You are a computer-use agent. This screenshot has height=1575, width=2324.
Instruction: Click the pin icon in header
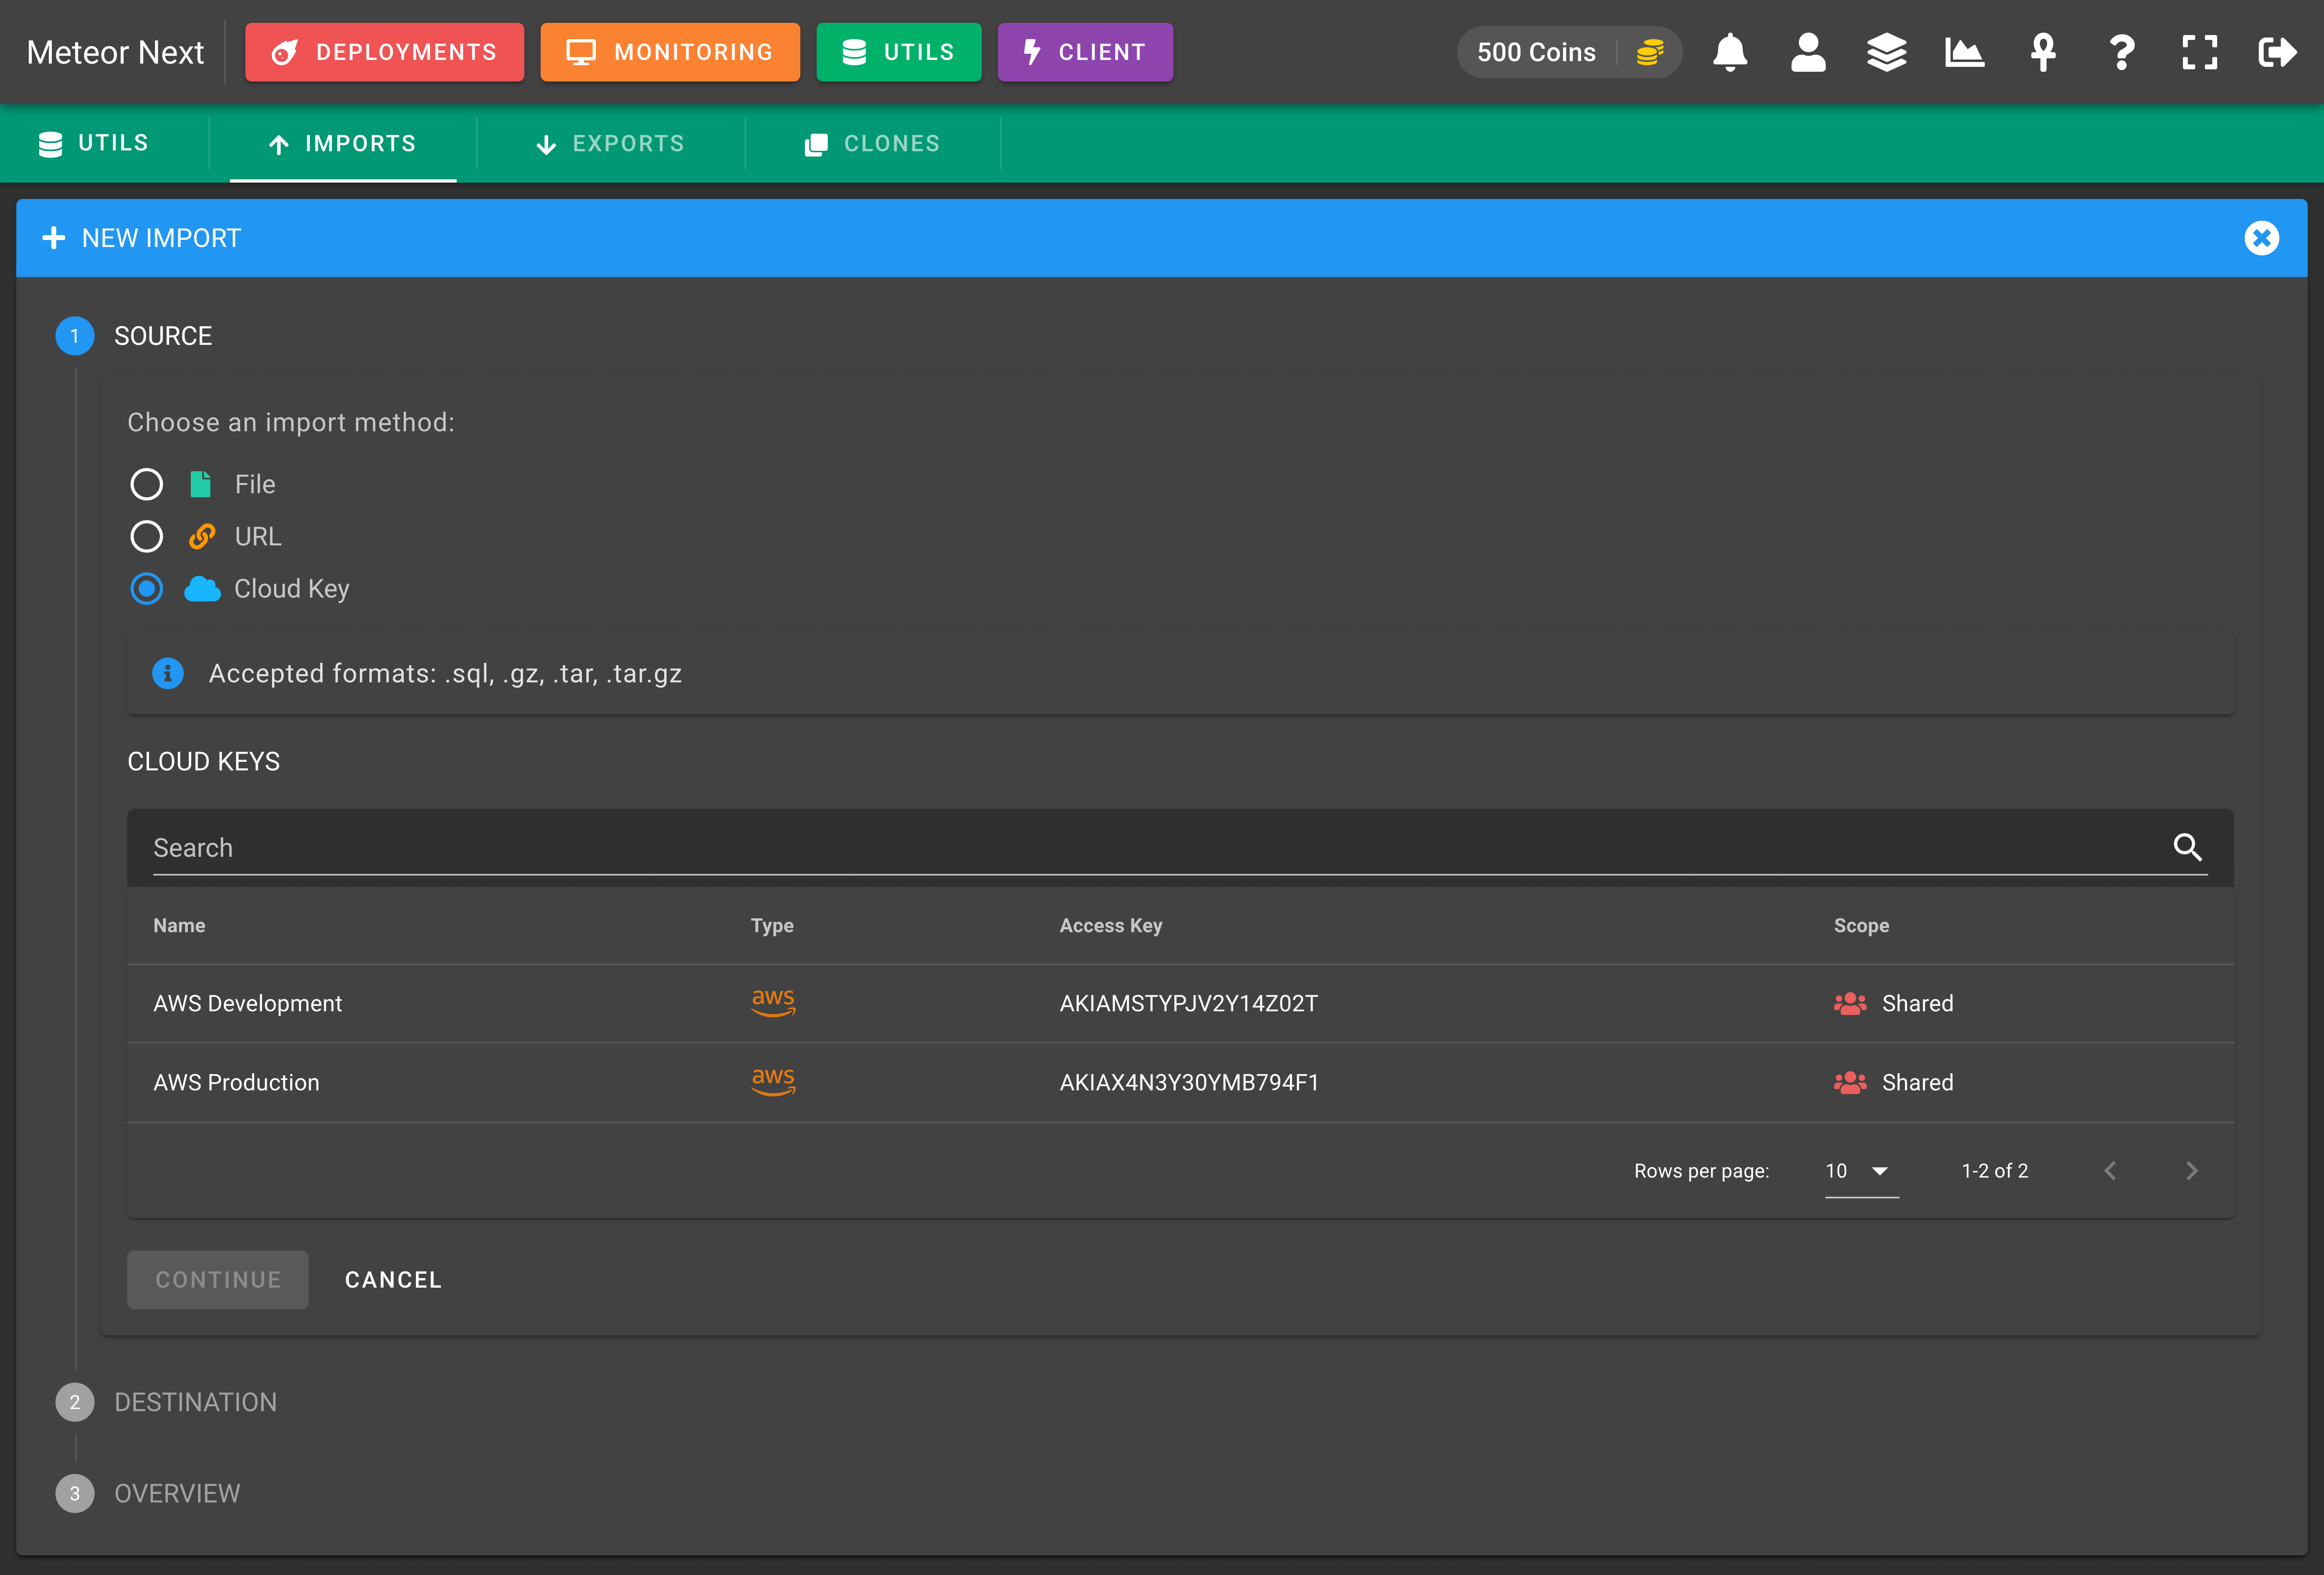click(x=2043, y=52)
